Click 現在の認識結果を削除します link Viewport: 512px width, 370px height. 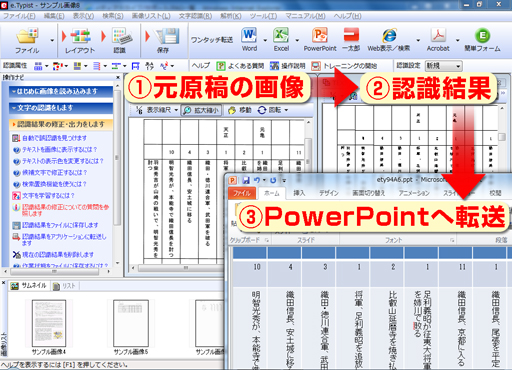(x=58, y=255)
